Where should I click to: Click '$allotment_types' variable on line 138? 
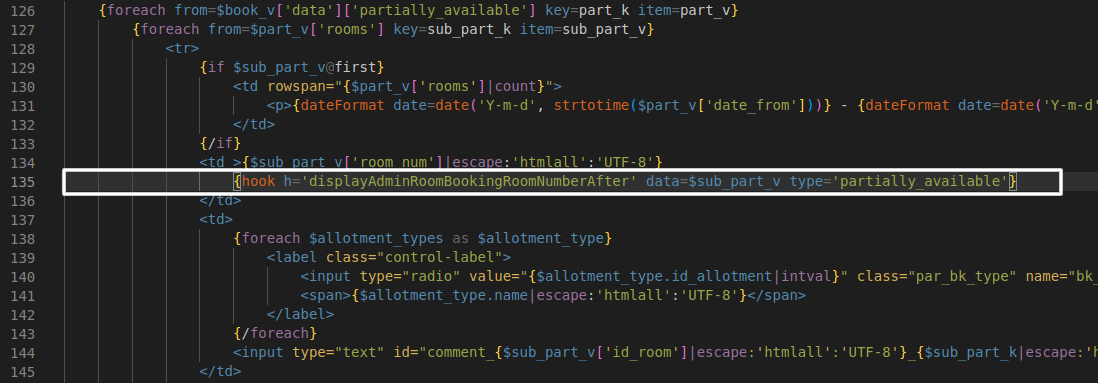pyautogui.click(x=376, y=238)
